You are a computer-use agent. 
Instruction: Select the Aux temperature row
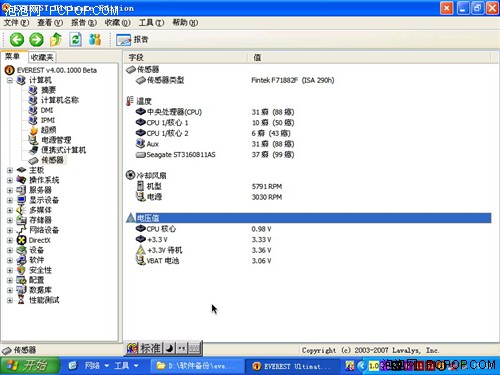point(308,144)
